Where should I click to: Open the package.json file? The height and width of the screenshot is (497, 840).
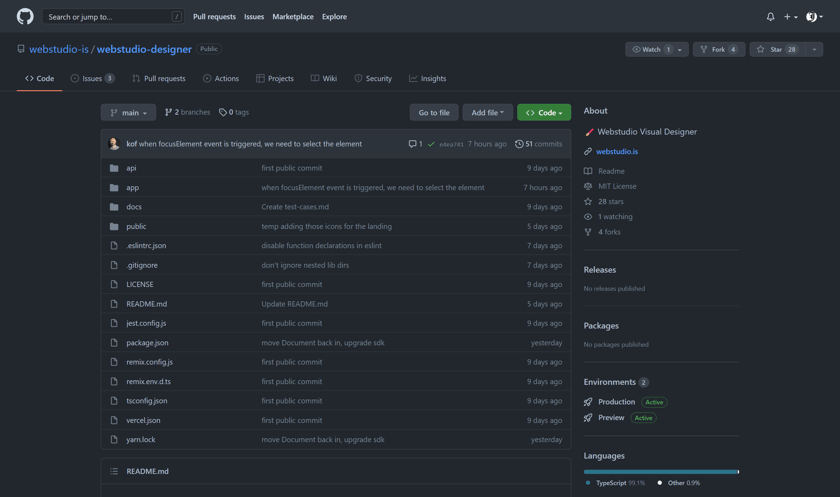(x=147, y=343)
